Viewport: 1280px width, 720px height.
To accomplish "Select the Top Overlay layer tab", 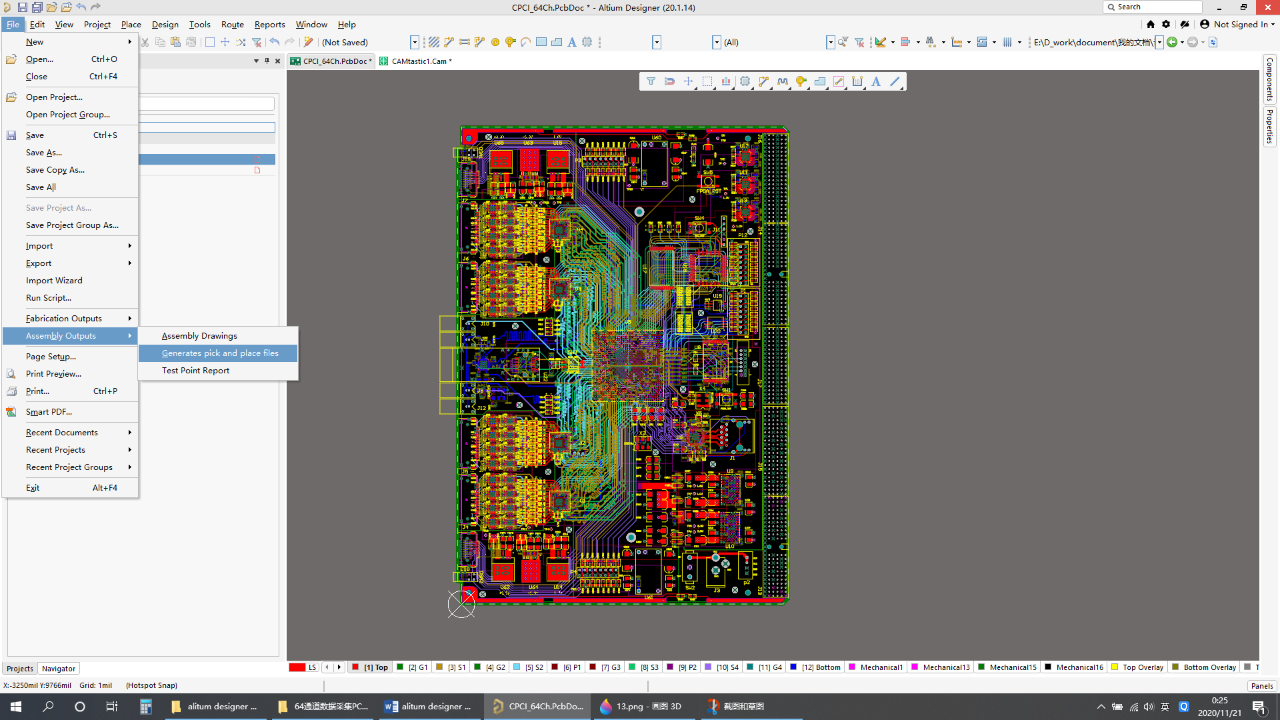I will tap(1137, 667).
